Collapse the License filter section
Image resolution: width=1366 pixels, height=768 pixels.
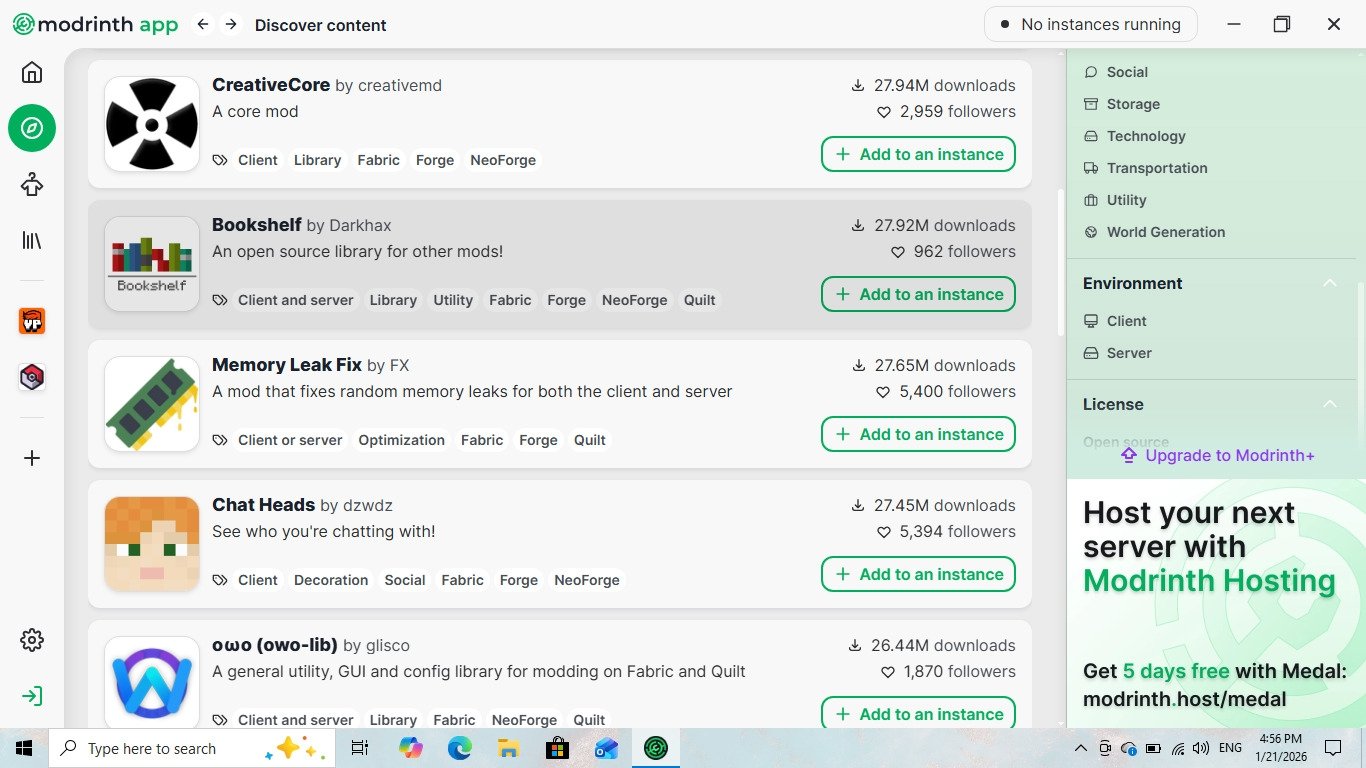(1330, 404)
